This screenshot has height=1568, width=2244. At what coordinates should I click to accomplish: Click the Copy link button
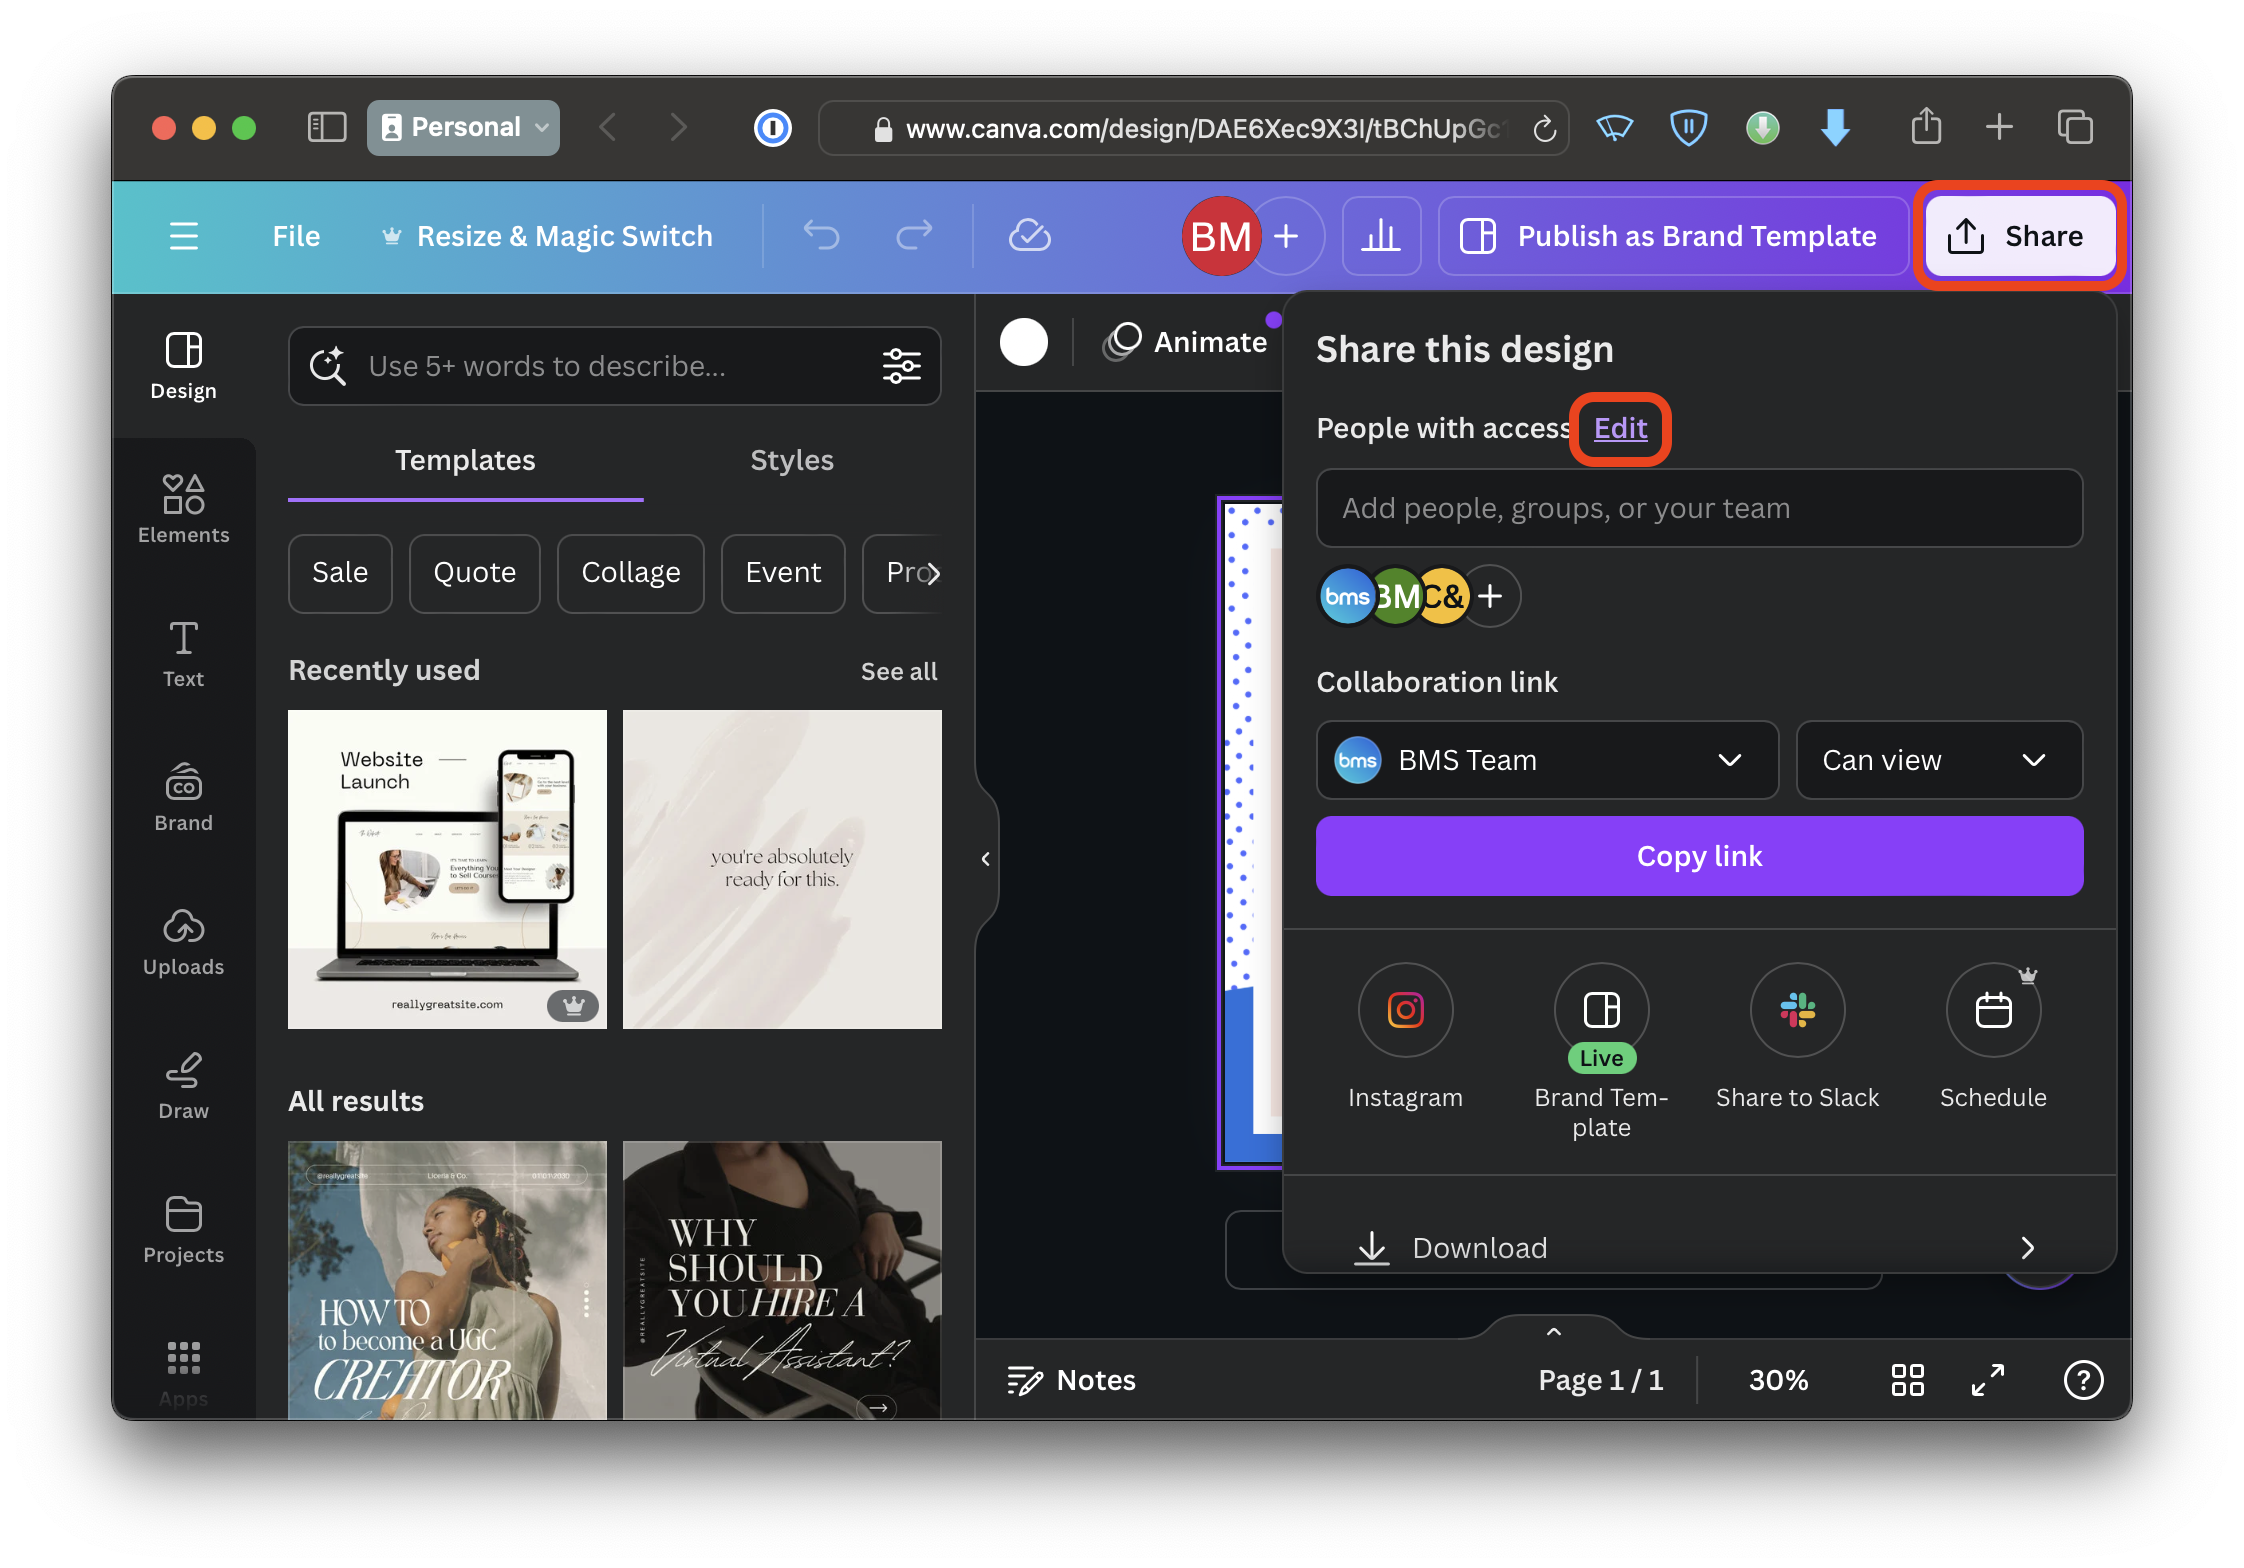[x=1698, y=856]
